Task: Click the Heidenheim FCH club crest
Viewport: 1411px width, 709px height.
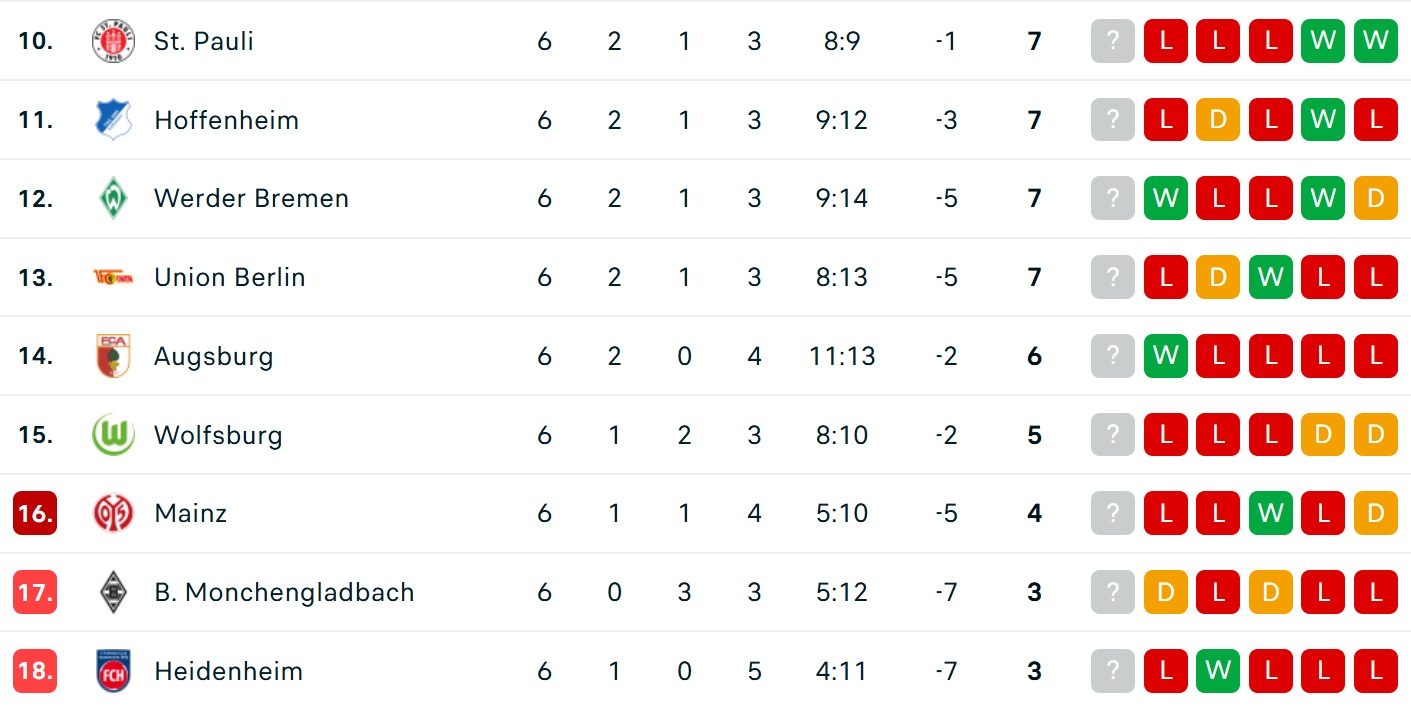Action: point(113,671)
